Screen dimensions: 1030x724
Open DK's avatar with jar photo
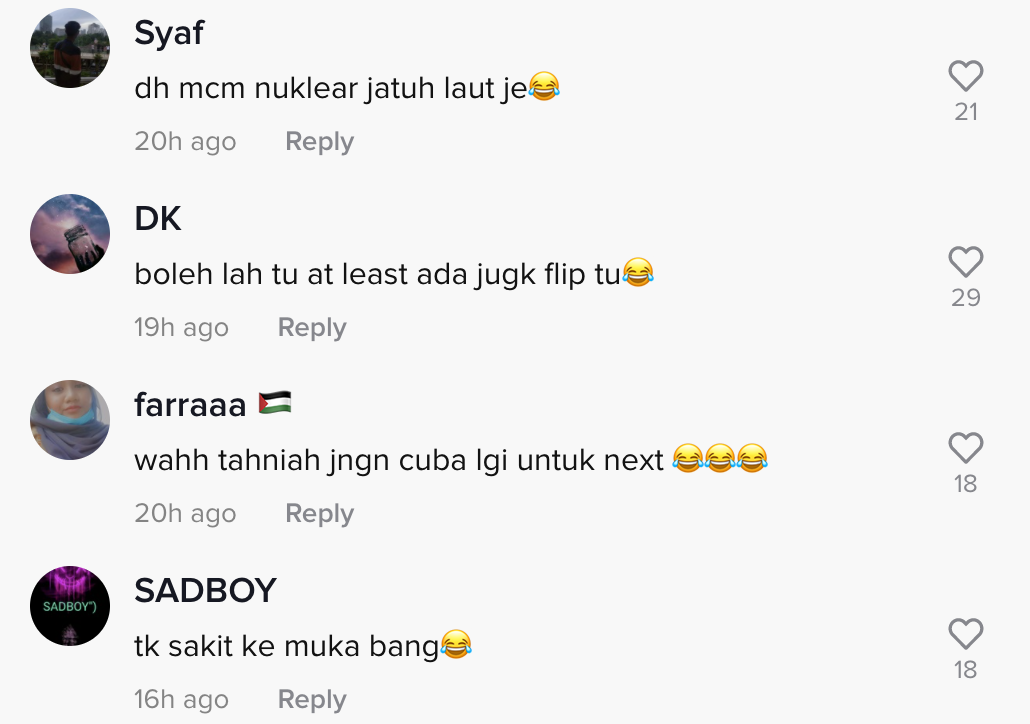[x=70, y=234]
